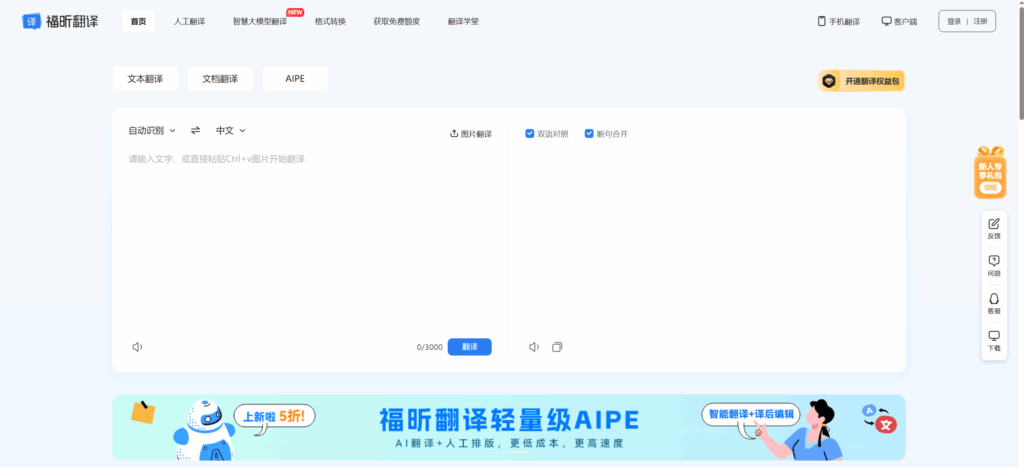Open 格式转换 nav item
1024x467 pixels.
coord(330,21)
